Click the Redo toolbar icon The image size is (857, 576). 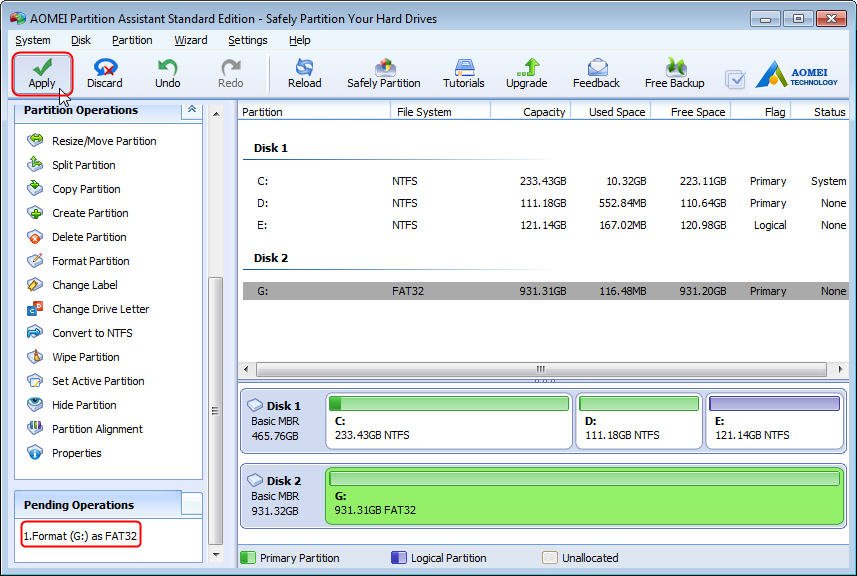tap(230, 74)
